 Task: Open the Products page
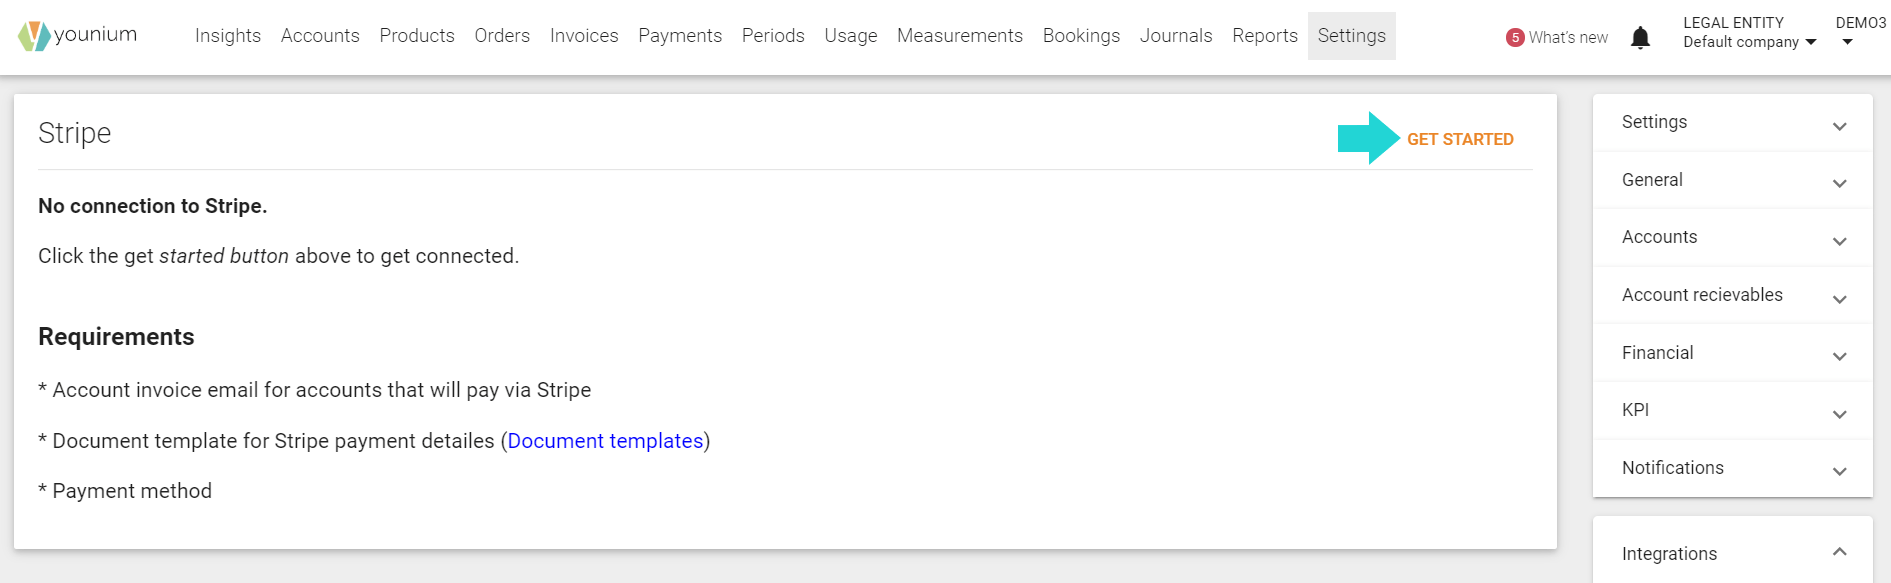(x=417, y=36)
